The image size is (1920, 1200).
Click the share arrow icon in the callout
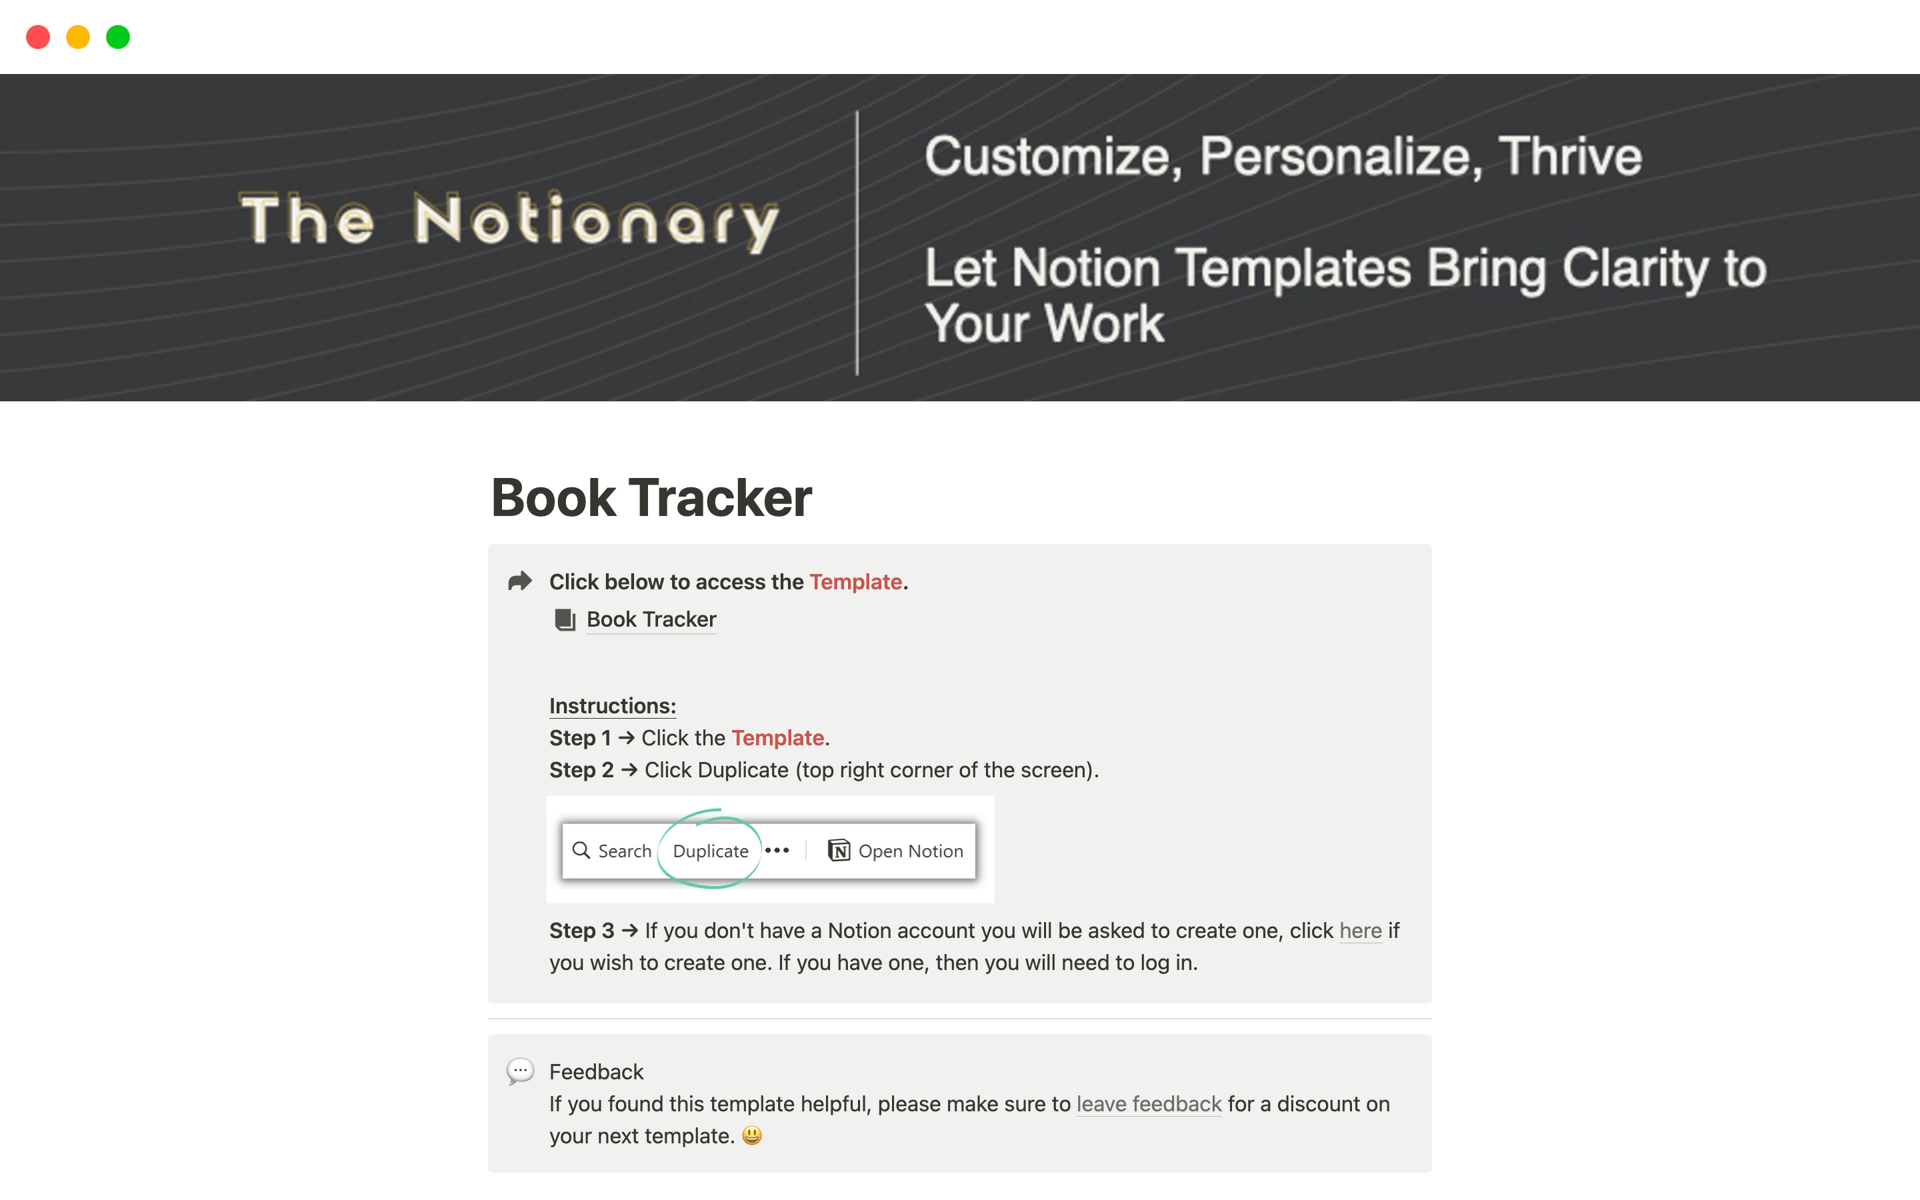click(x=519, y=581)
